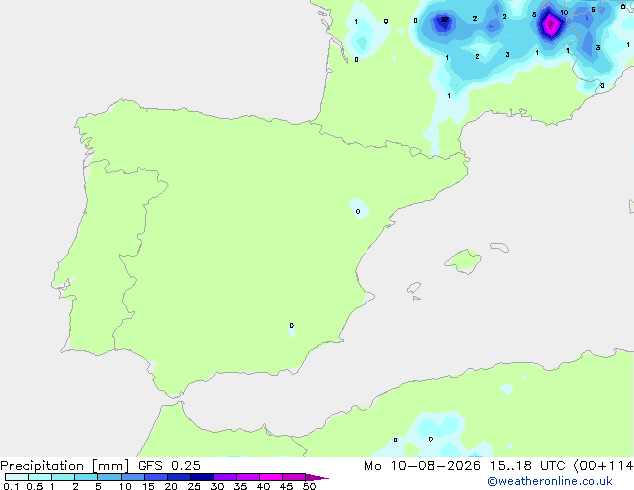Click the "GFS 0.25" model label
Viewport: 634px width, 490px height.
(x=169, y=466)
